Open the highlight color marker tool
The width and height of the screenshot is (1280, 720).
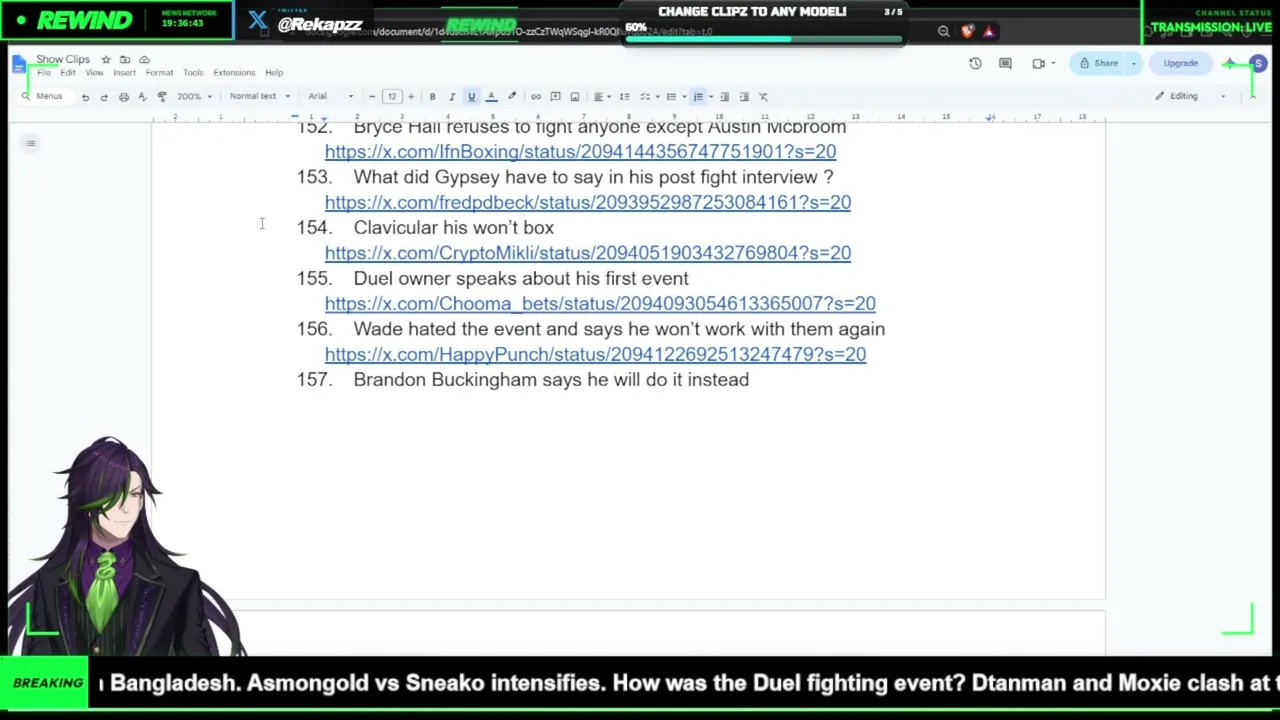pos(512,97)
